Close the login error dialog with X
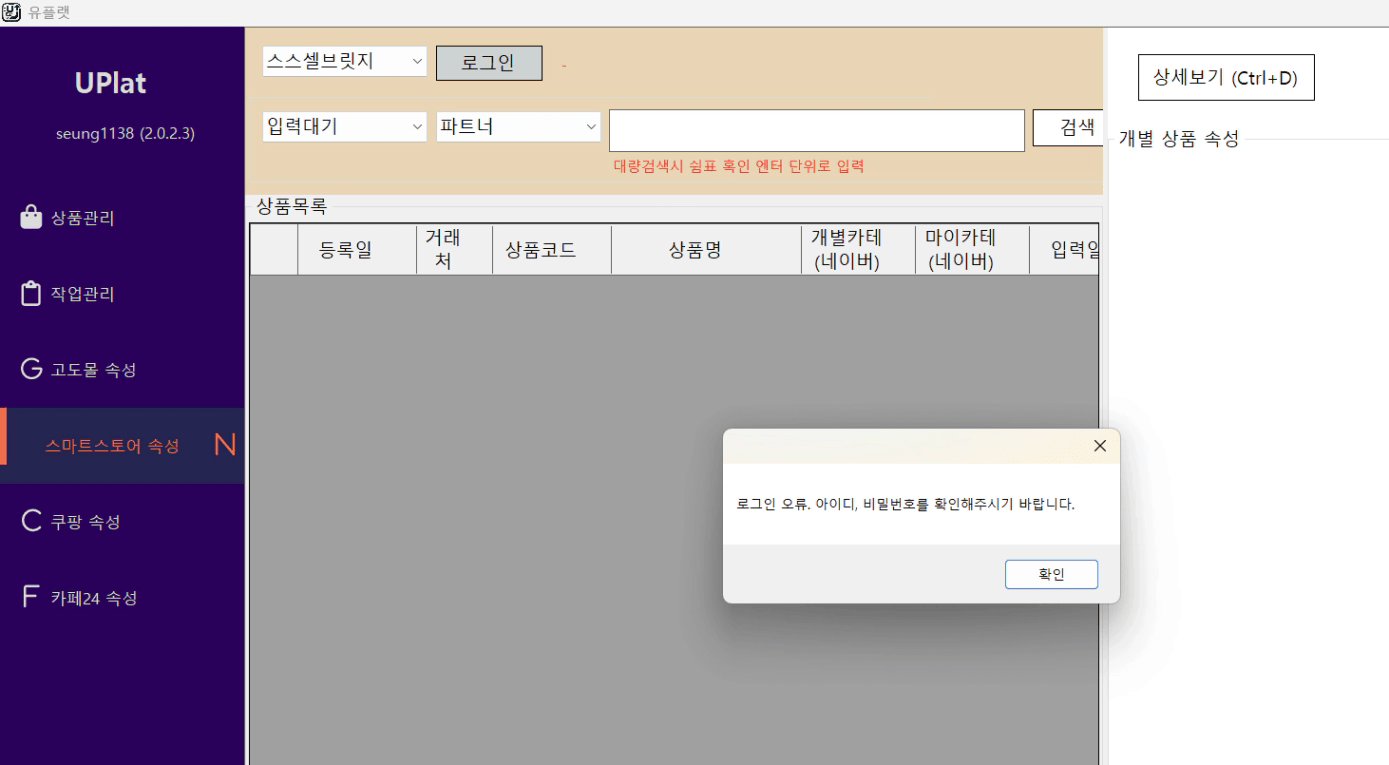The width and height of the screenshot is (1389, 765). pyautogui.click(x=1100, y=446)
